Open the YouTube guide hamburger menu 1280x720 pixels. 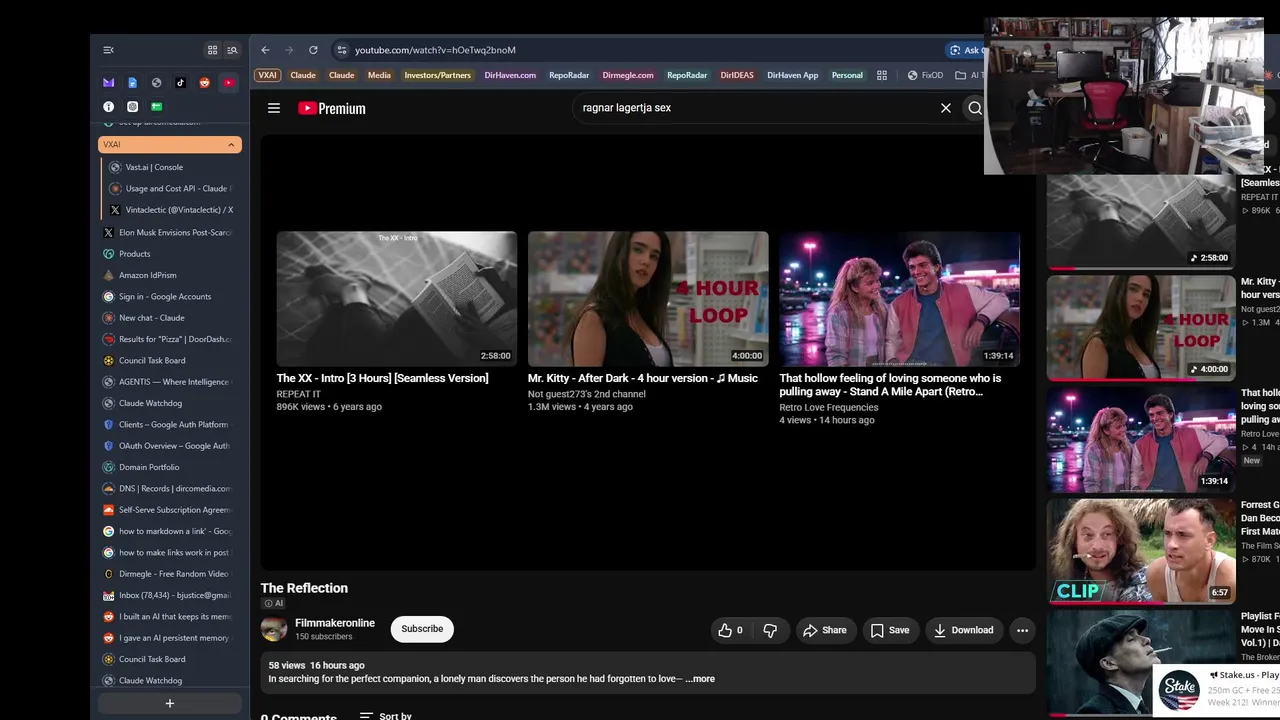pyautogui.click(x=273, y=108)
